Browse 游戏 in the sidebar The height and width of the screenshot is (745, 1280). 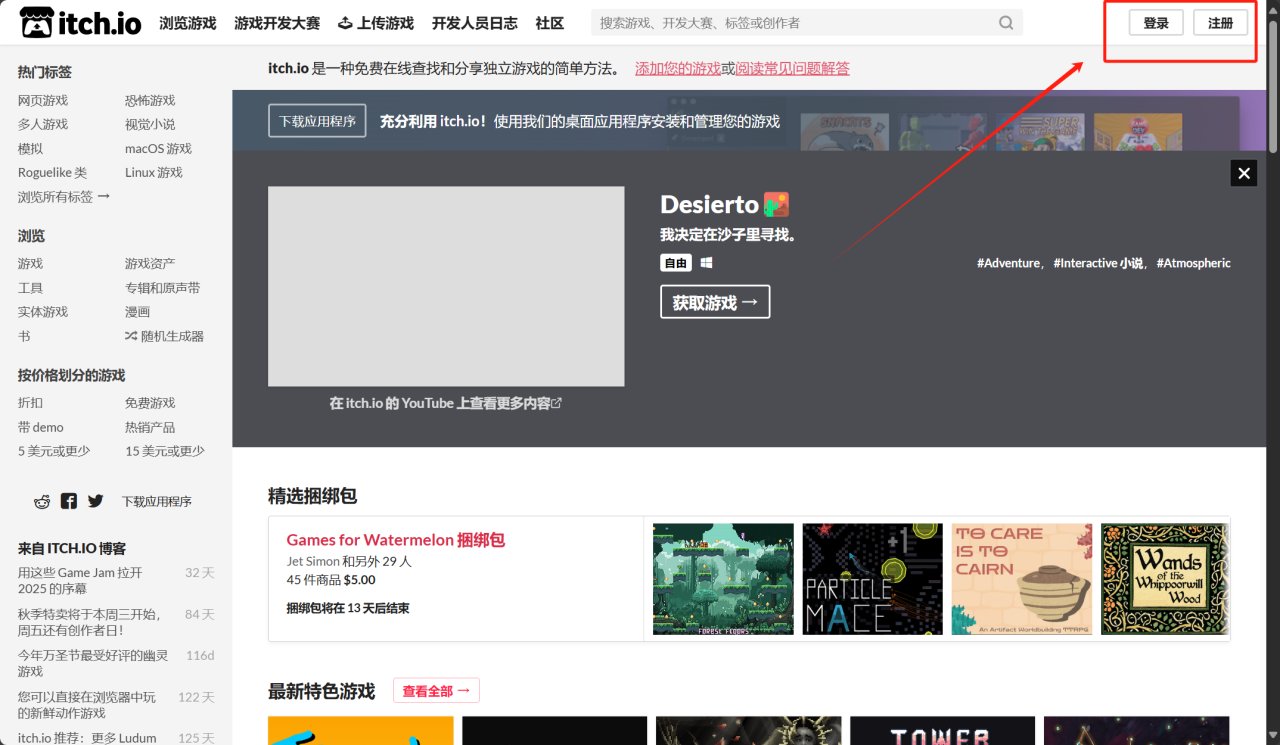click(30, 264)
